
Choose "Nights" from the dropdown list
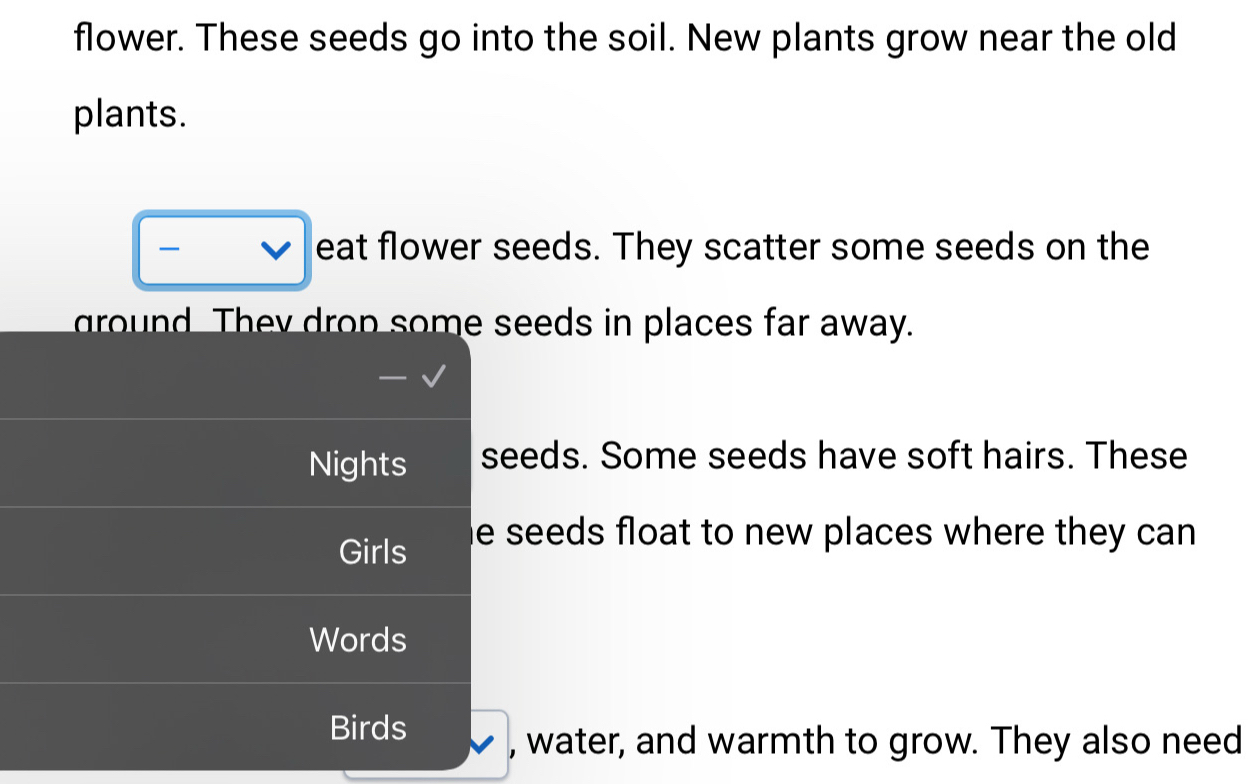[357, 464]
